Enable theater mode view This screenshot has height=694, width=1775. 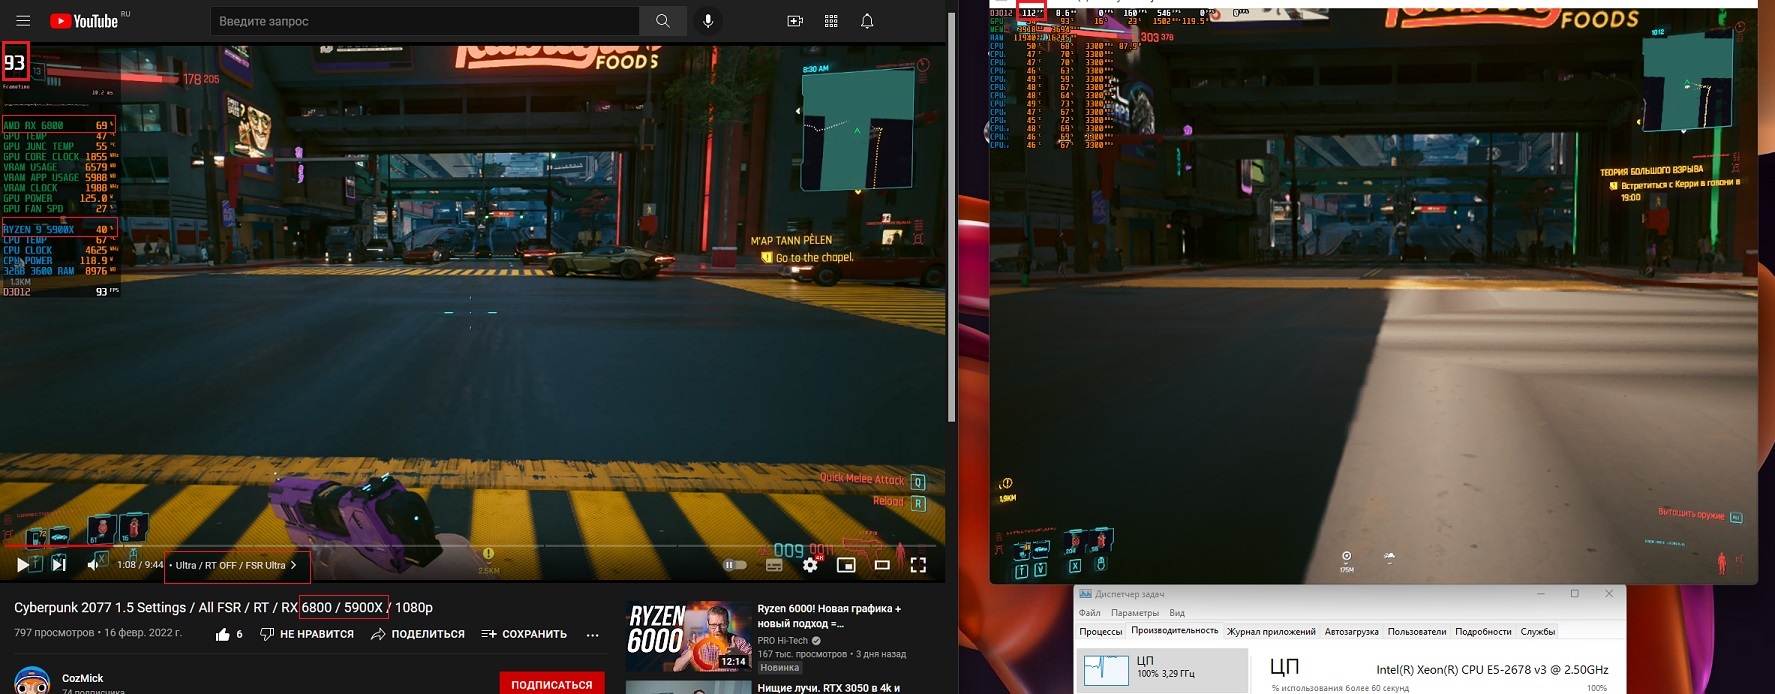[882, 565]
